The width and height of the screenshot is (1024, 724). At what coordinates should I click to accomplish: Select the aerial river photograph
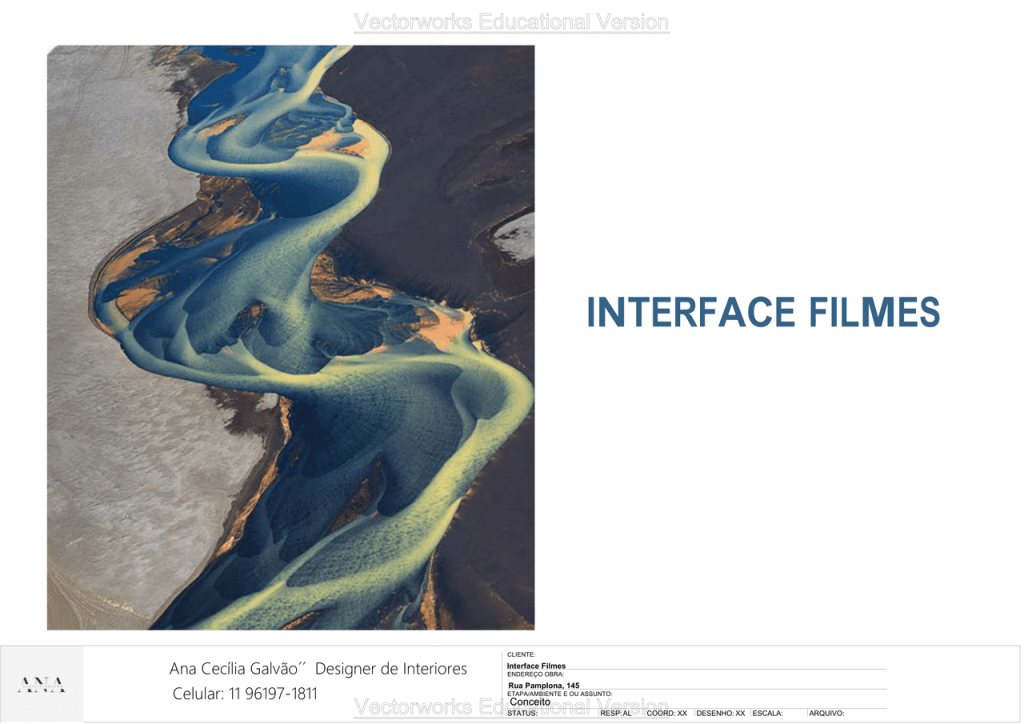pyautogui.click(x=291, y=338)
